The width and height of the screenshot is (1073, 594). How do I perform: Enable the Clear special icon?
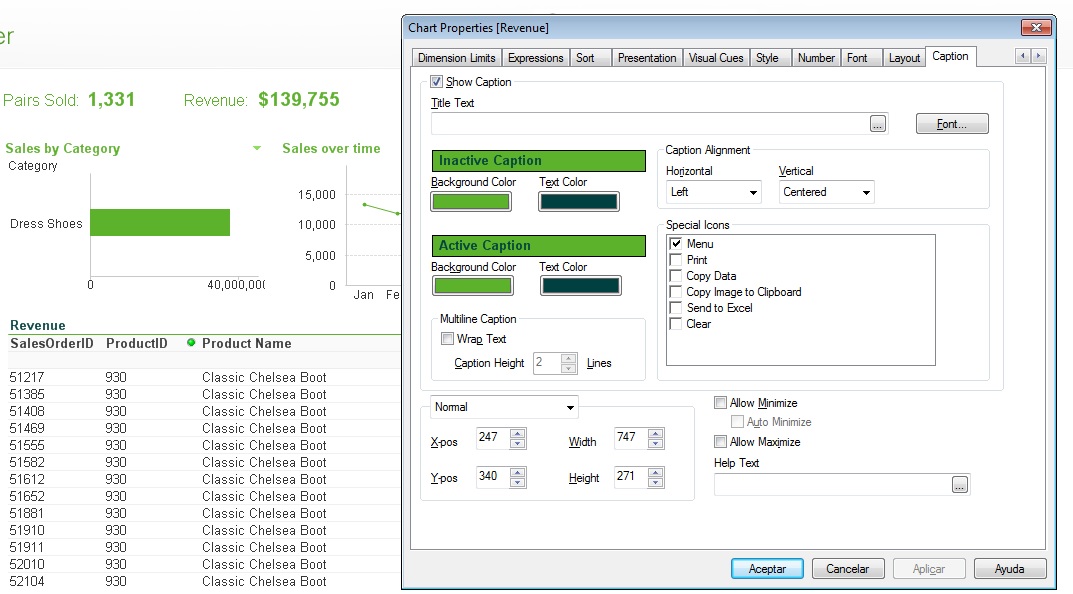click(x=675, y=324)
